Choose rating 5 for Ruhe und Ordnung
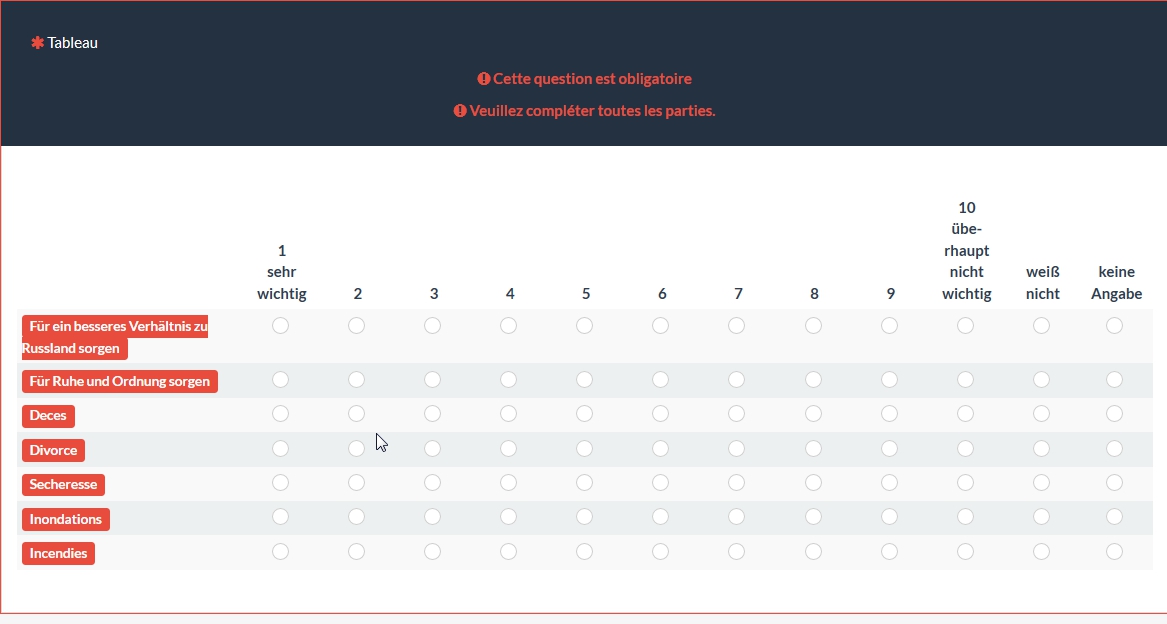 pos(584,380)
